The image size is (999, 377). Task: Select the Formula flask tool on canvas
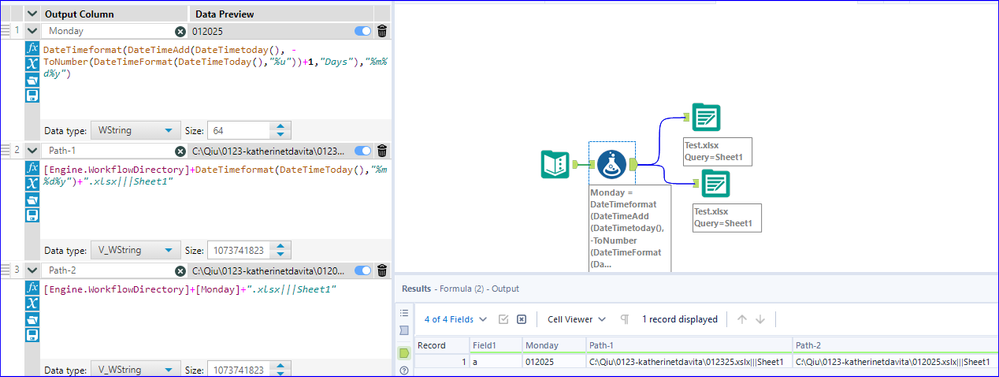[x=612, y=164]
